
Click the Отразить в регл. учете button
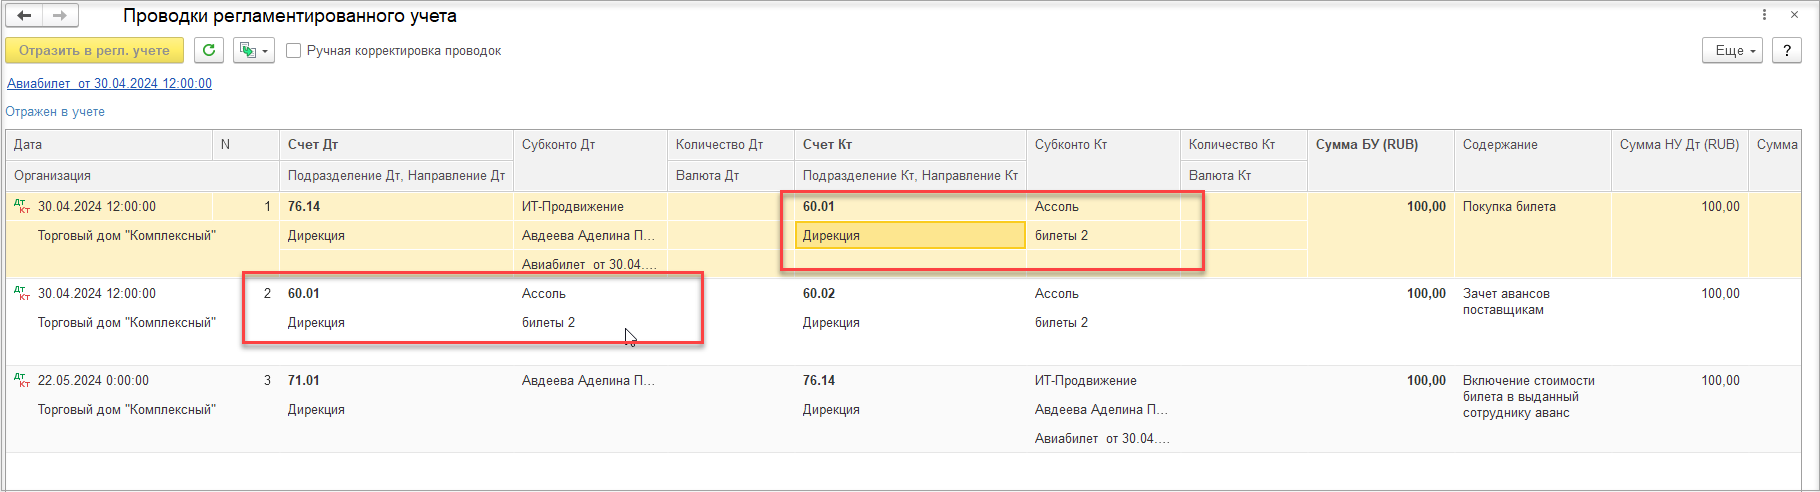[94, 50]
